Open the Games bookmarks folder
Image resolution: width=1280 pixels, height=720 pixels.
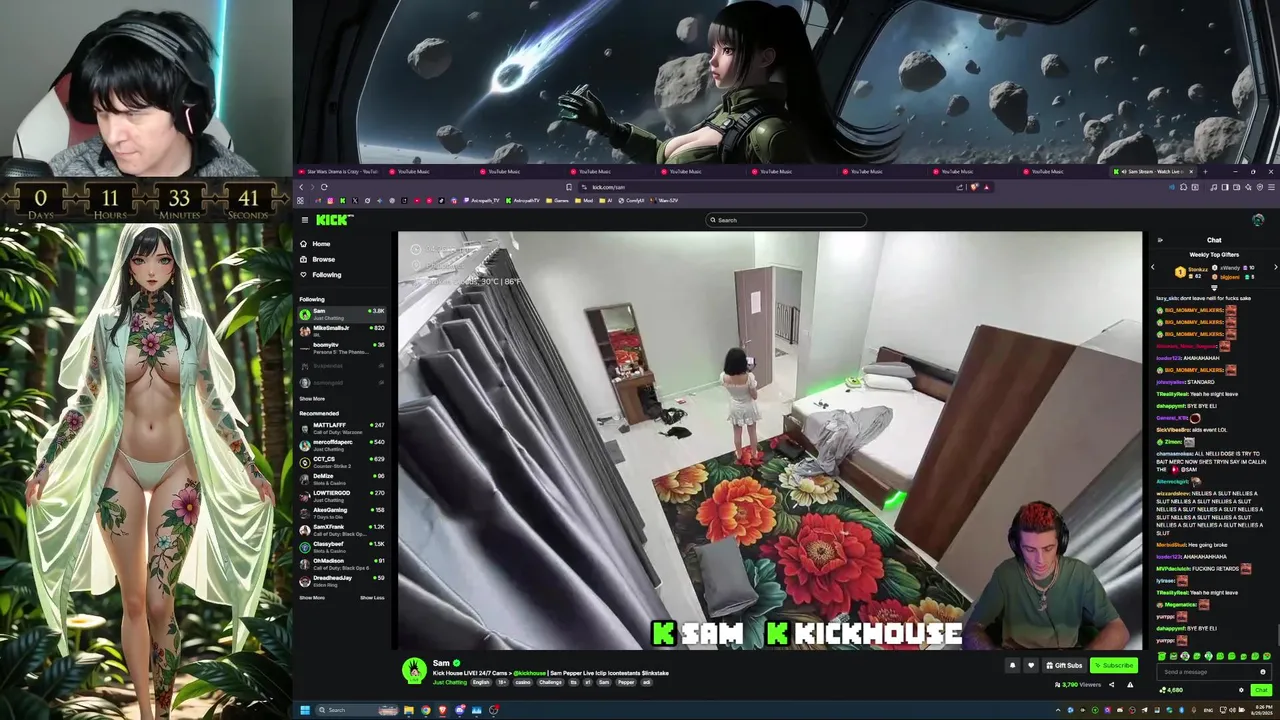[558, 200]
